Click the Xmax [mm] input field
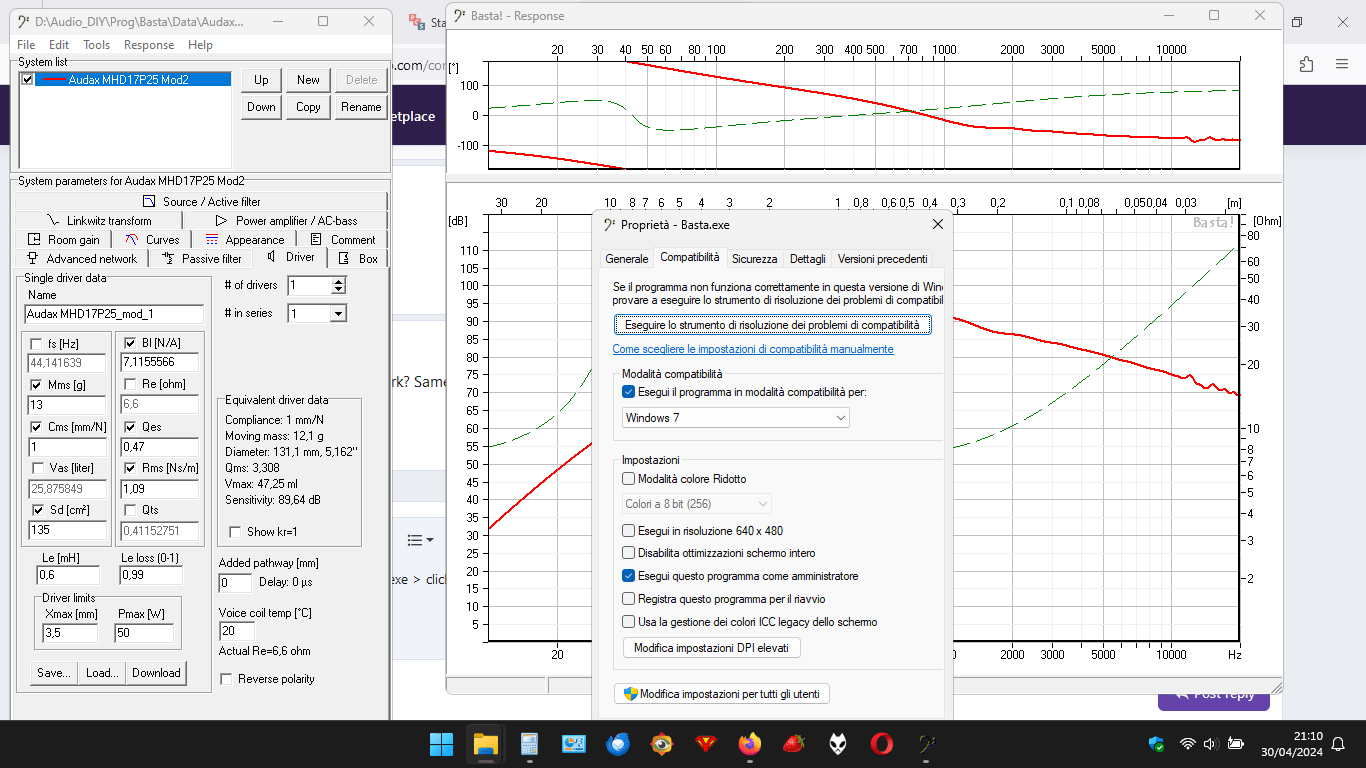 69,633
